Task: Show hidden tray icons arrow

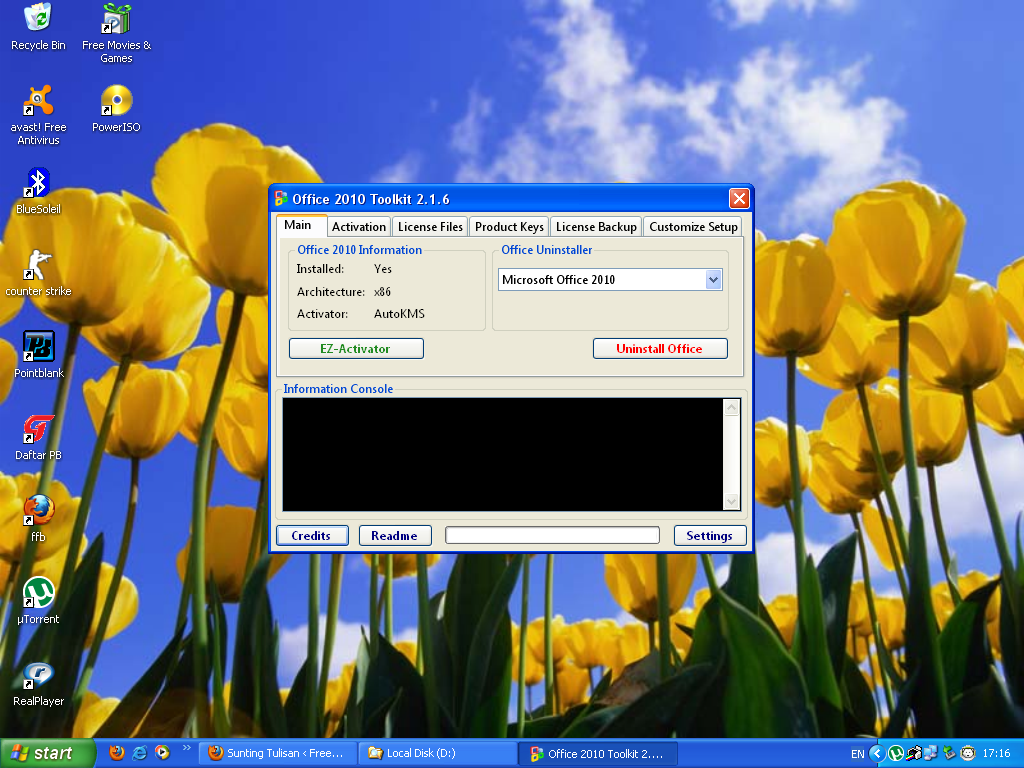Action: click(x=877, y=754)
